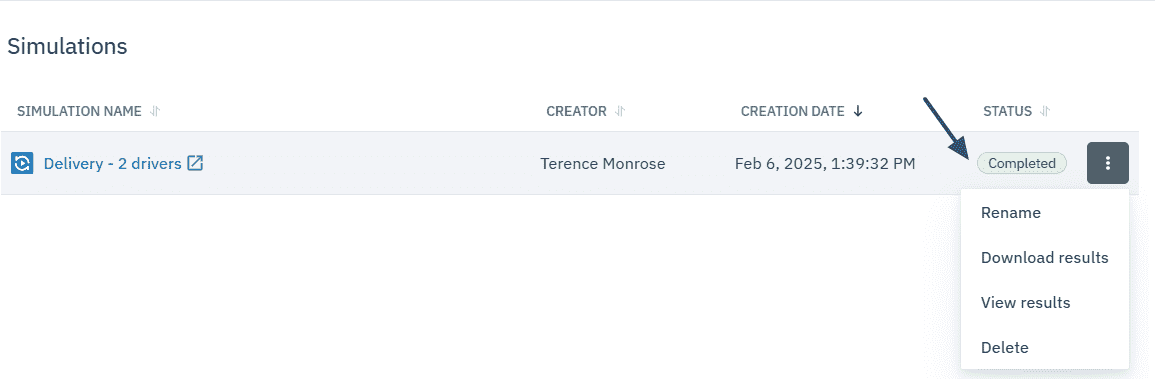Click the CREATOR column header text
This screenshot has height=379, width=1155.
(576, 112)
